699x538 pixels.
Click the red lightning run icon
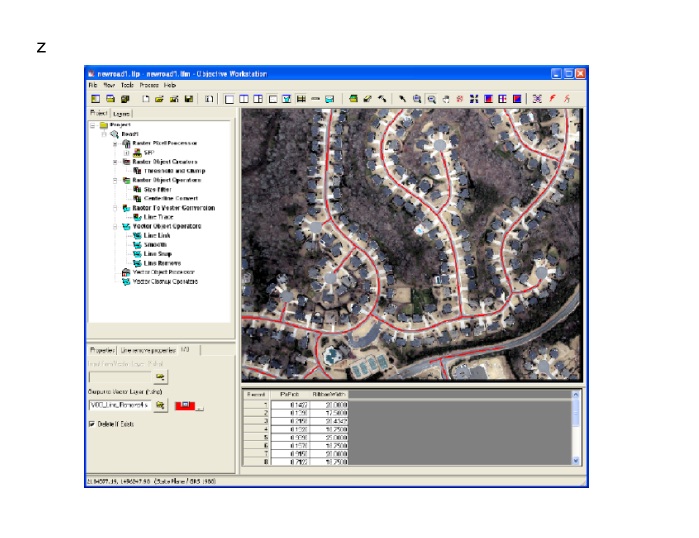(x=551, y=99)
